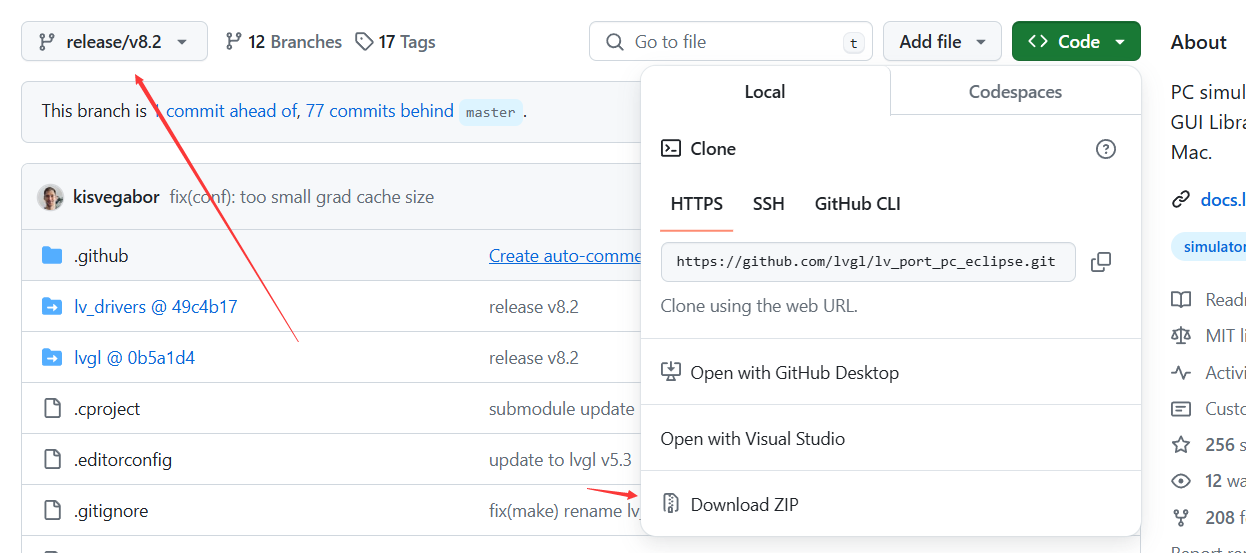Open the .editorconfig file
The image size is (1246, 553).
click(x=123, y=460)
